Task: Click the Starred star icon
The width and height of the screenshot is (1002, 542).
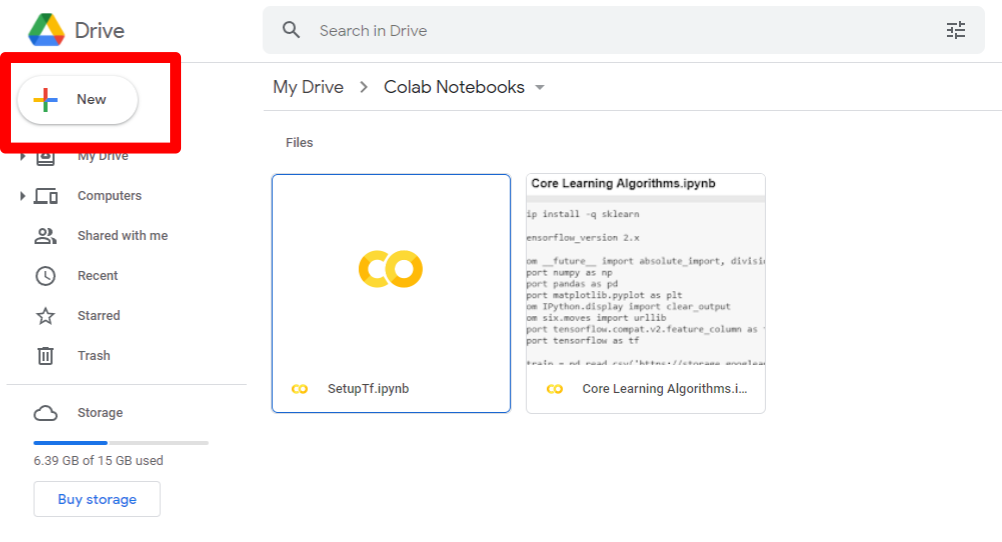Action: [46, 316]
